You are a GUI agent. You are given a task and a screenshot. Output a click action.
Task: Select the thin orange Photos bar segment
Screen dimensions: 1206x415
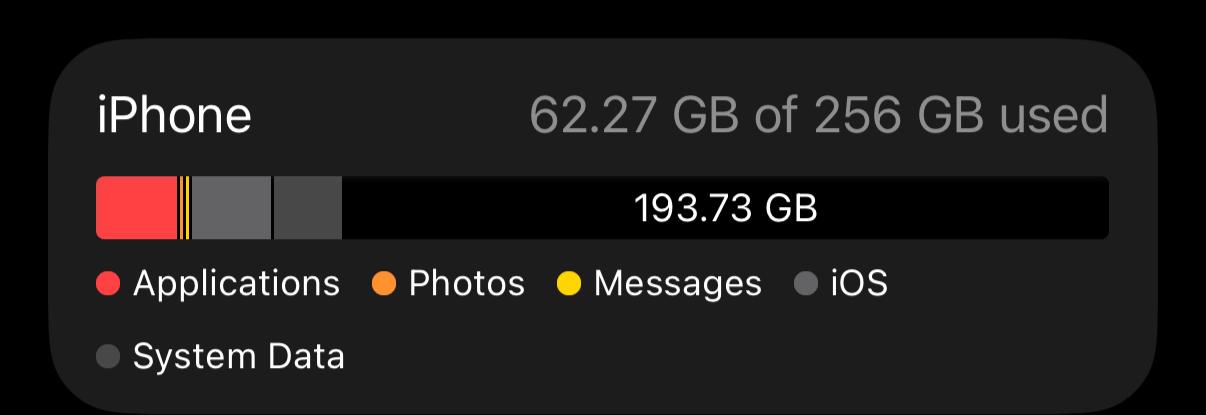coord(181,208)
